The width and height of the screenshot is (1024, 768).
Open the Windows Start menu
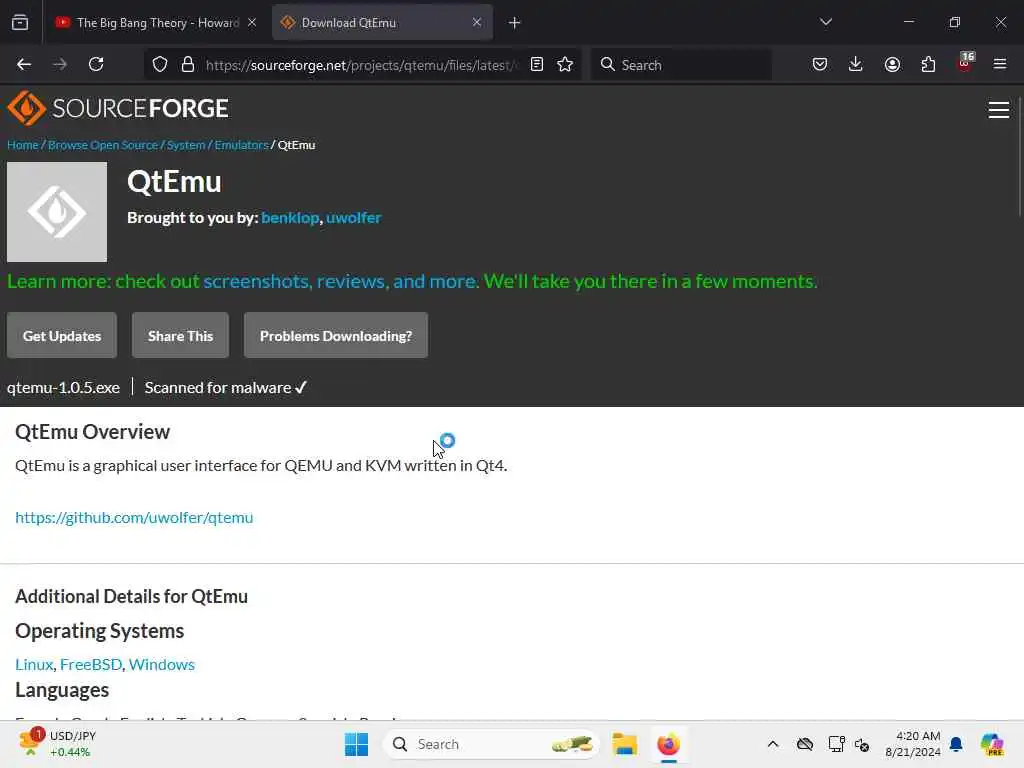356,744
